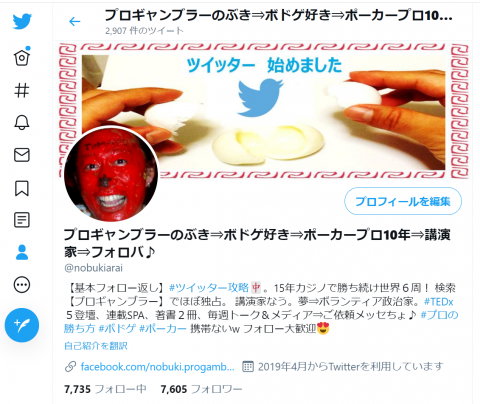Click 自己紹介を翻訳 translate bio link
The image size is (480, 404).
click(96, 346)
